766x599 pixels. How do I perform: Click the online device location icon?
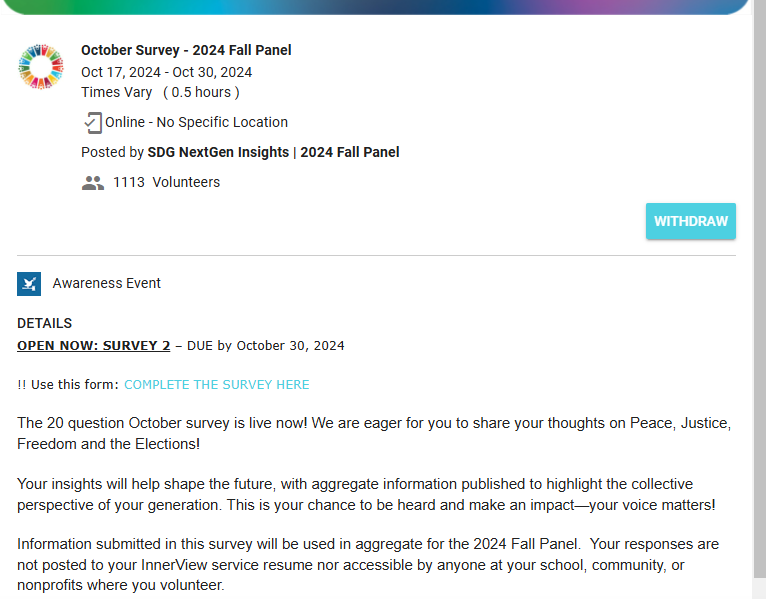click(x=92, y=122)
